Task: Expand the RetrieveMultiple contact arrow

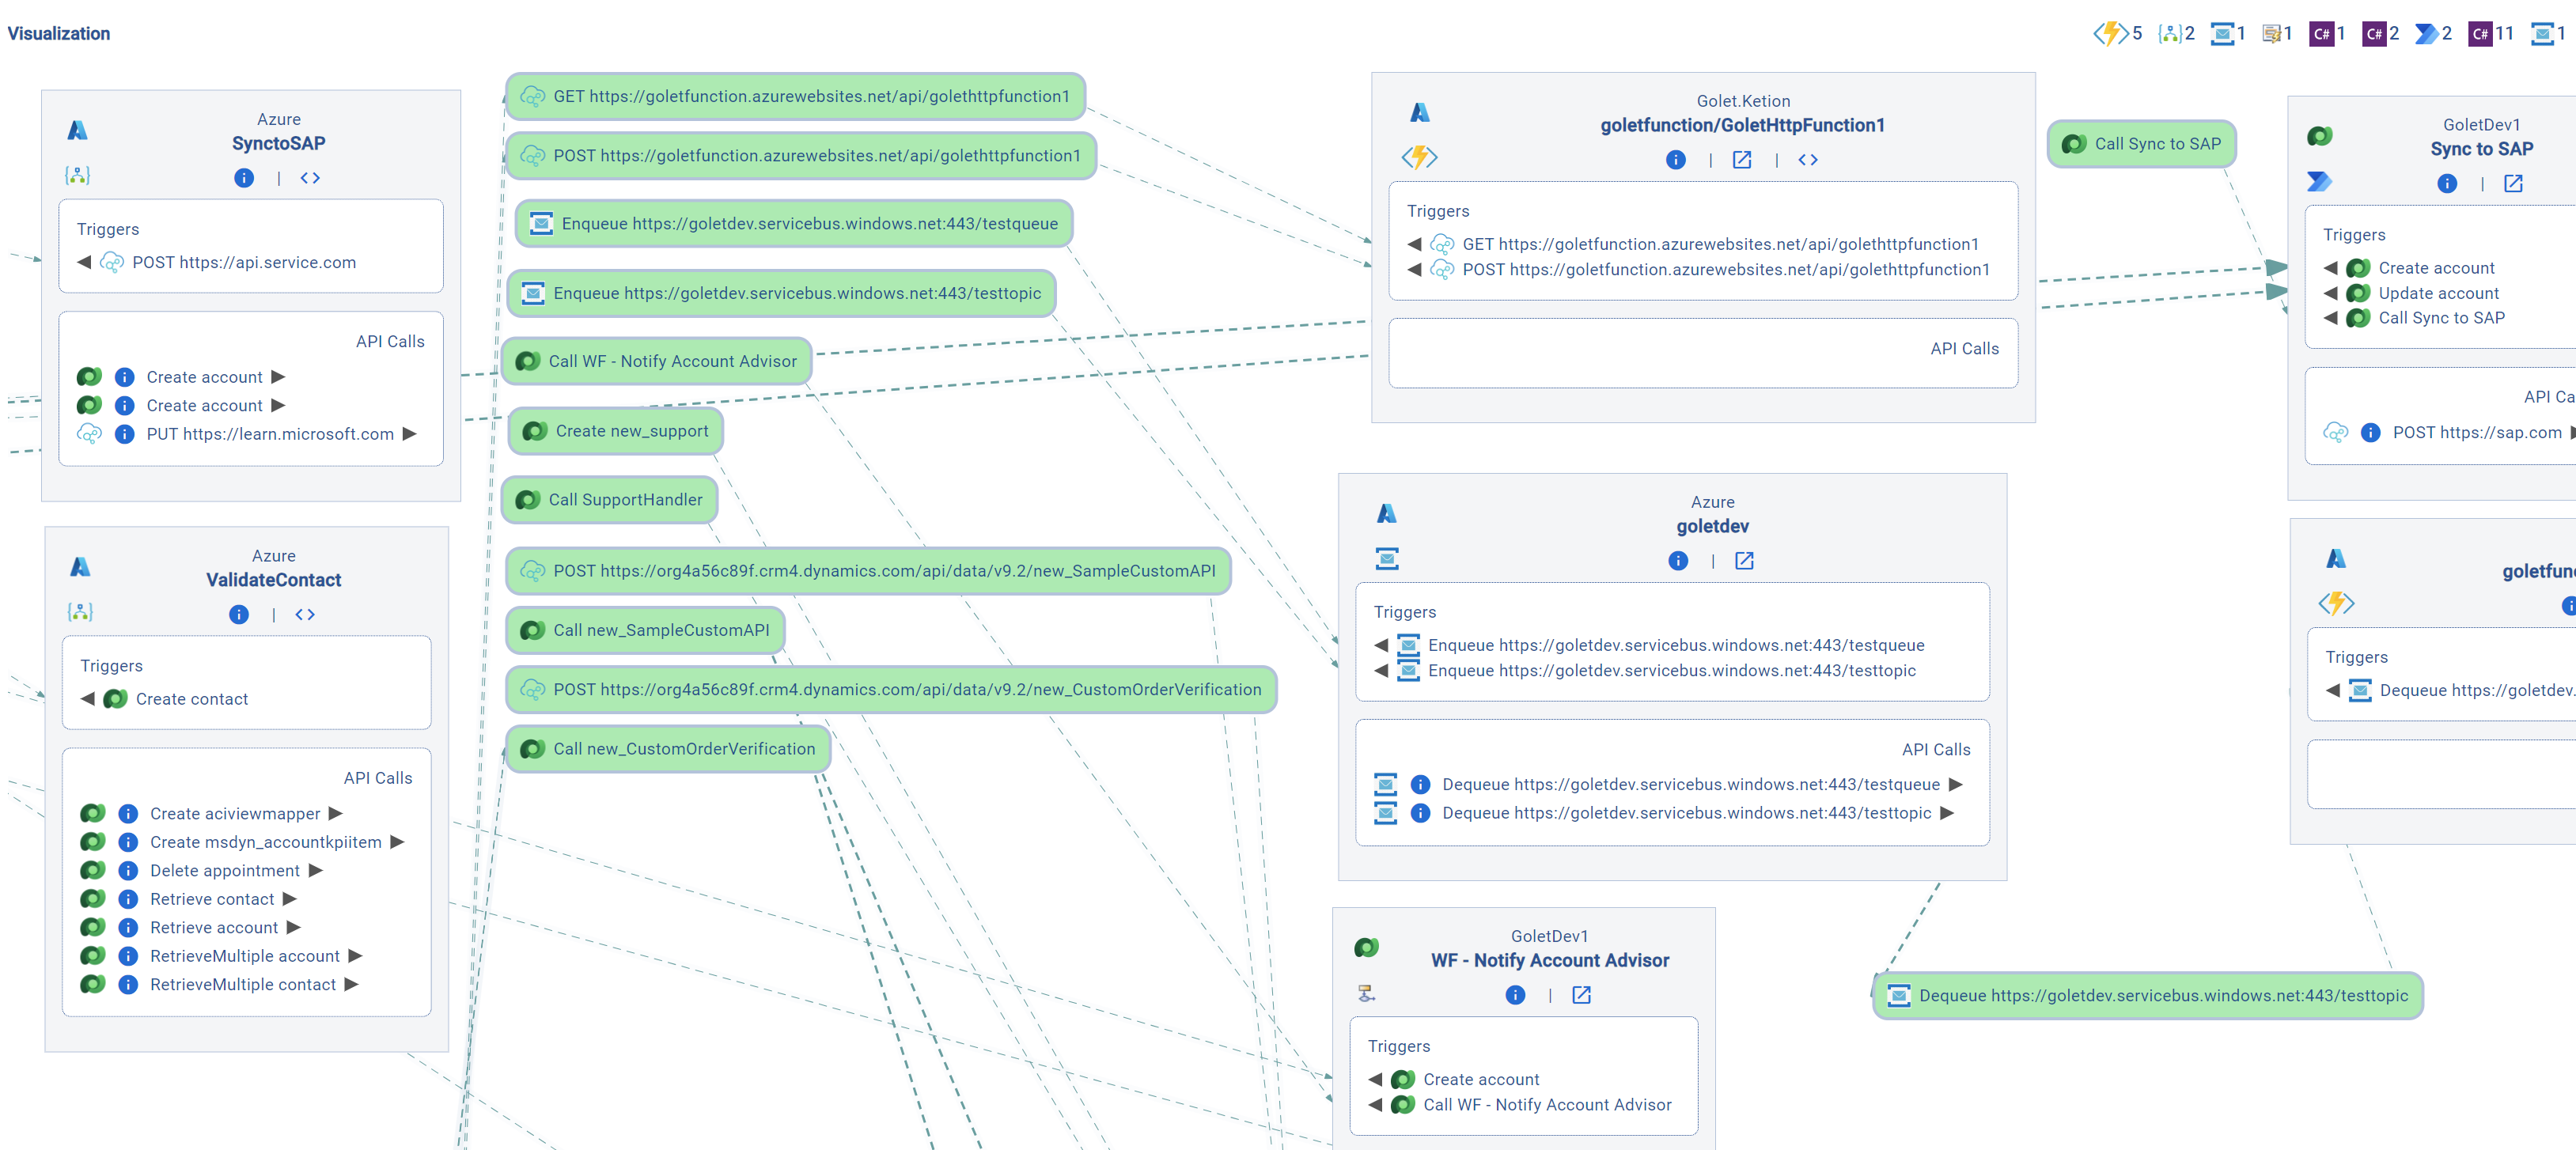Action: point(351,984)
